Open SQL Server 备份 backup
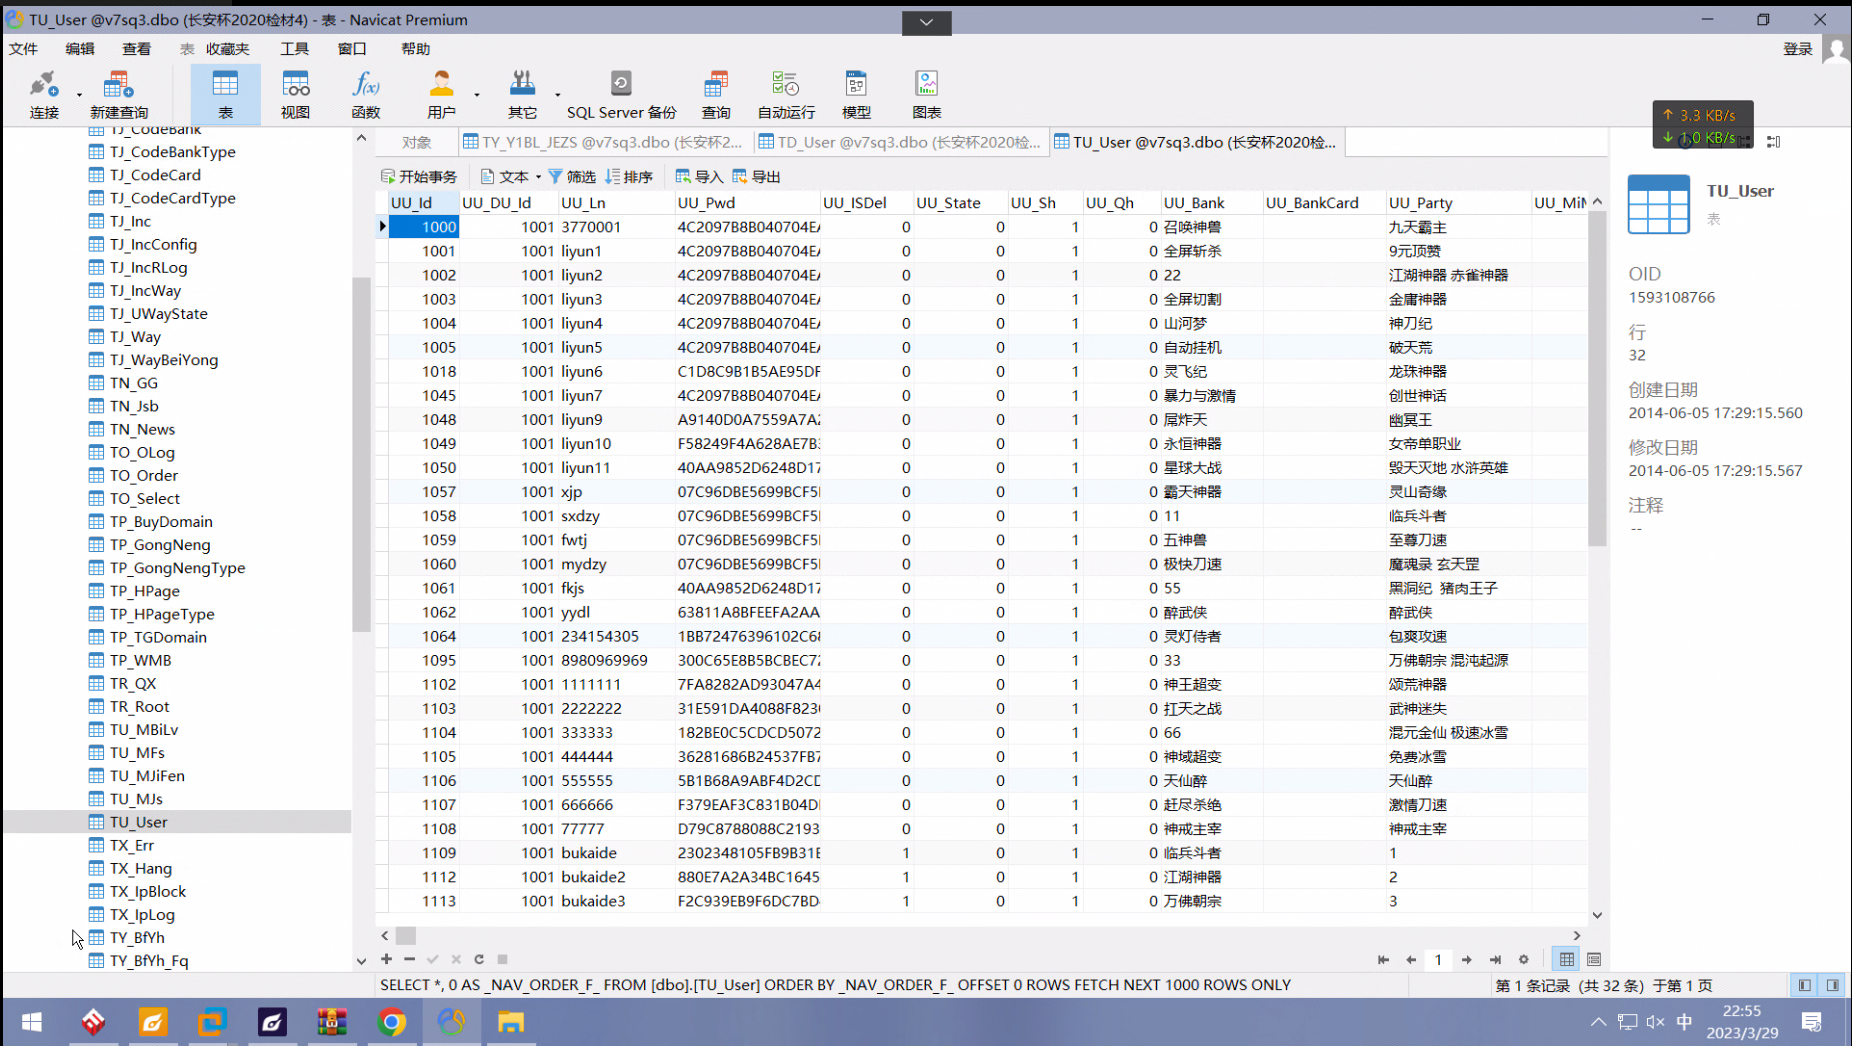This screenshot has height=1046, width=1852. (621, 95)
